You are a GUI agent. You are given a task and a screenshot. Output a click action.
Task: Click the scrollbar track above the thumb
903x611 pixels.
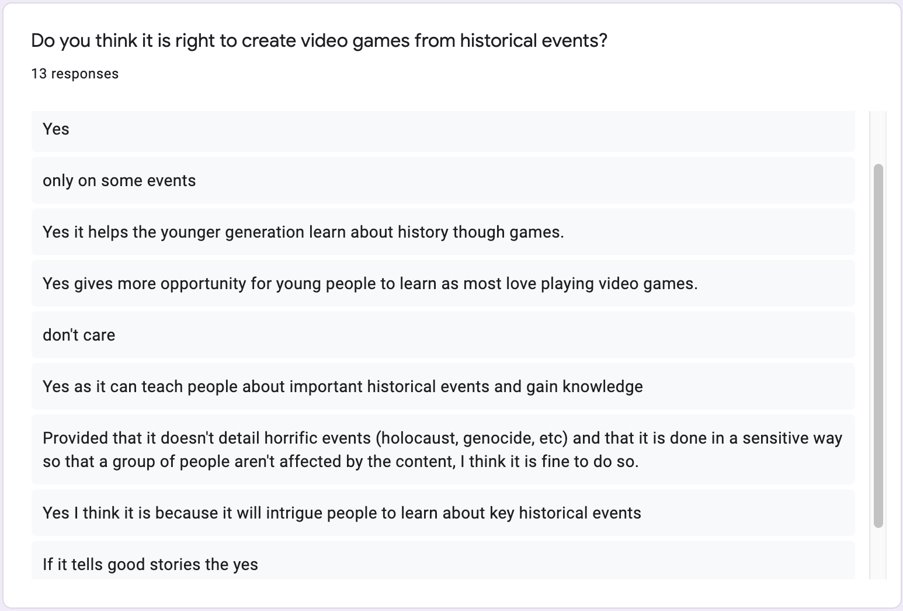pos(878,137)
